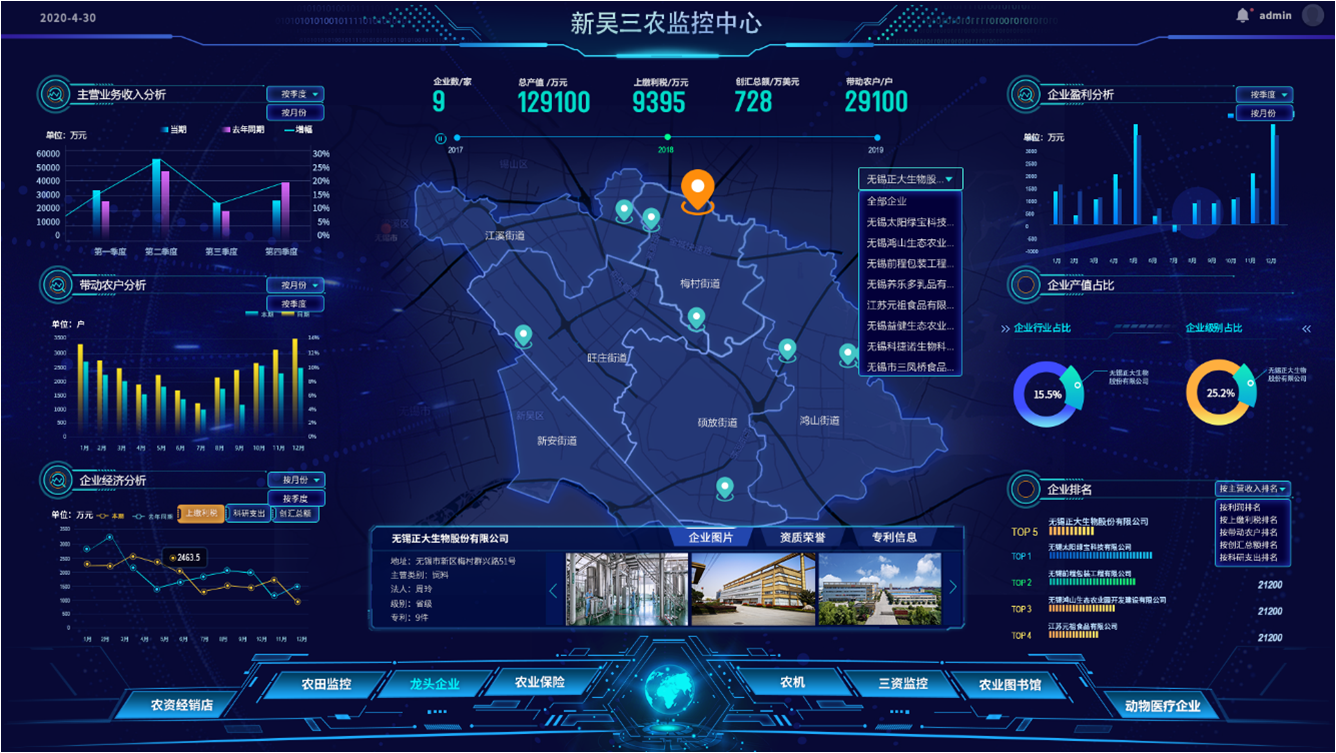
Task: Click the 主营业务收入分析 panel icon
Action: coord(53,94)
